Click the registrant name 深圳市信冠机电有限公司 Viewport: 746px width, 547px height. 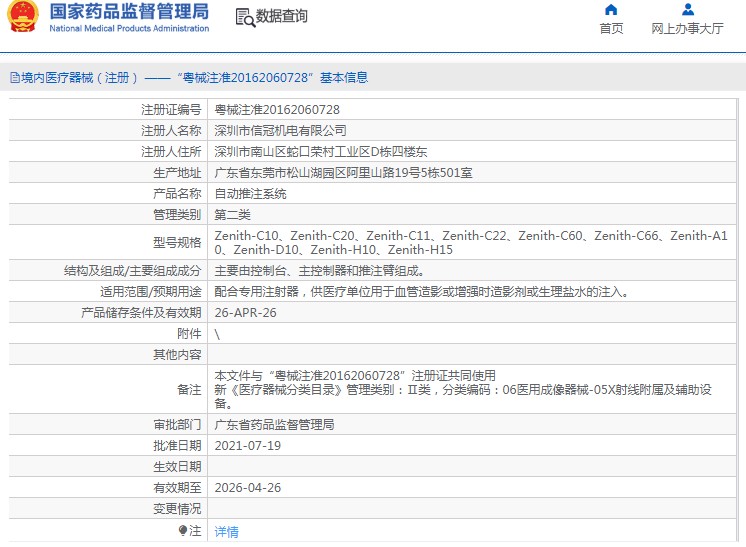pyautogui.click(x=281, y=130)
